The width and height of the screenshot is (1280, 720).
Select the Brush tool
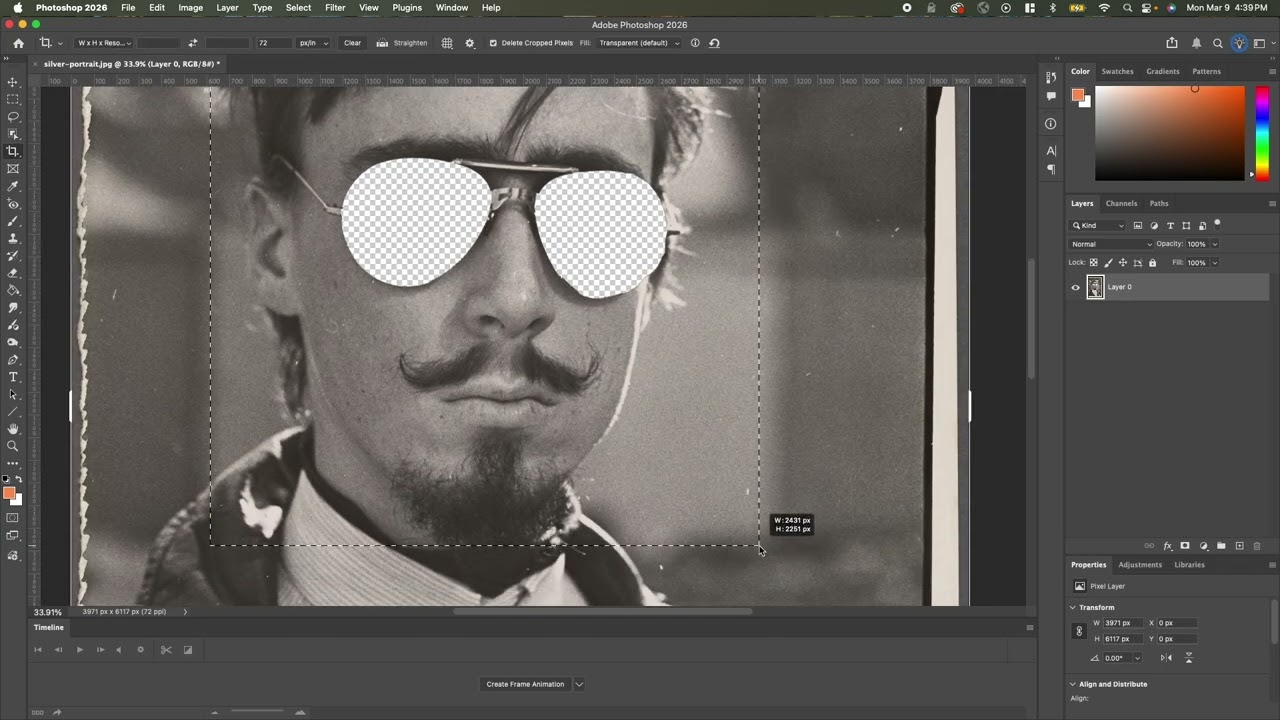13,221
